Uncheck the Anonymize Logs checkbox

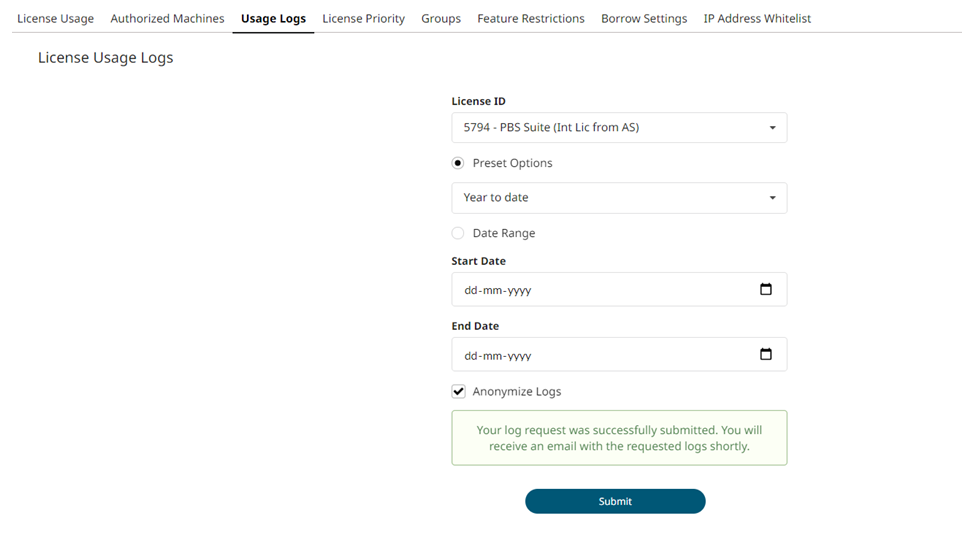[459, 392]
